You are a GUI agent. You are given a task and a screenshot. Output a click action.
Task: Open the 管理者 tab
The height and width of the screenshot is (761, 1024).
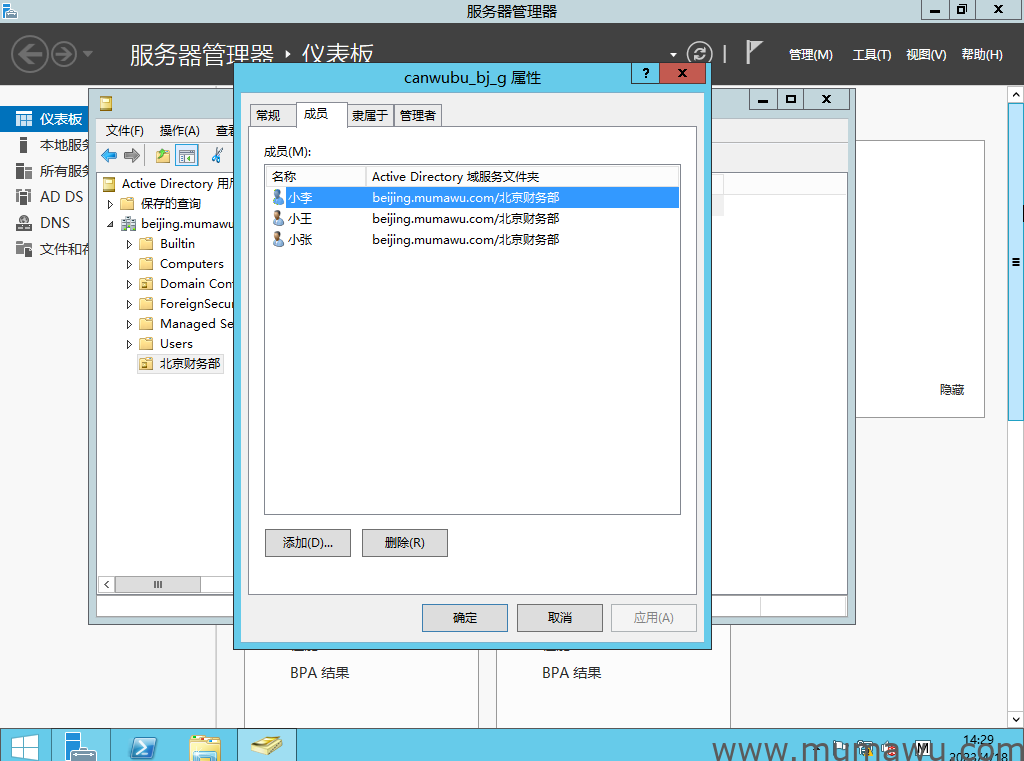[417, 116]
